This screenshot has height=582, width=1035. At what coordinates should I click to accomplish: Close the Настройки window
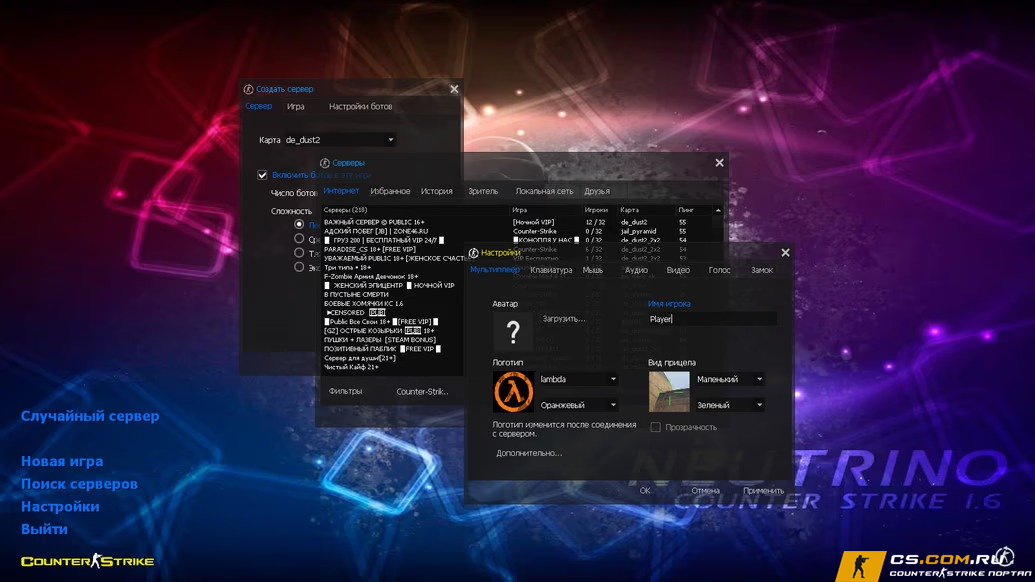tap(785, 253)
